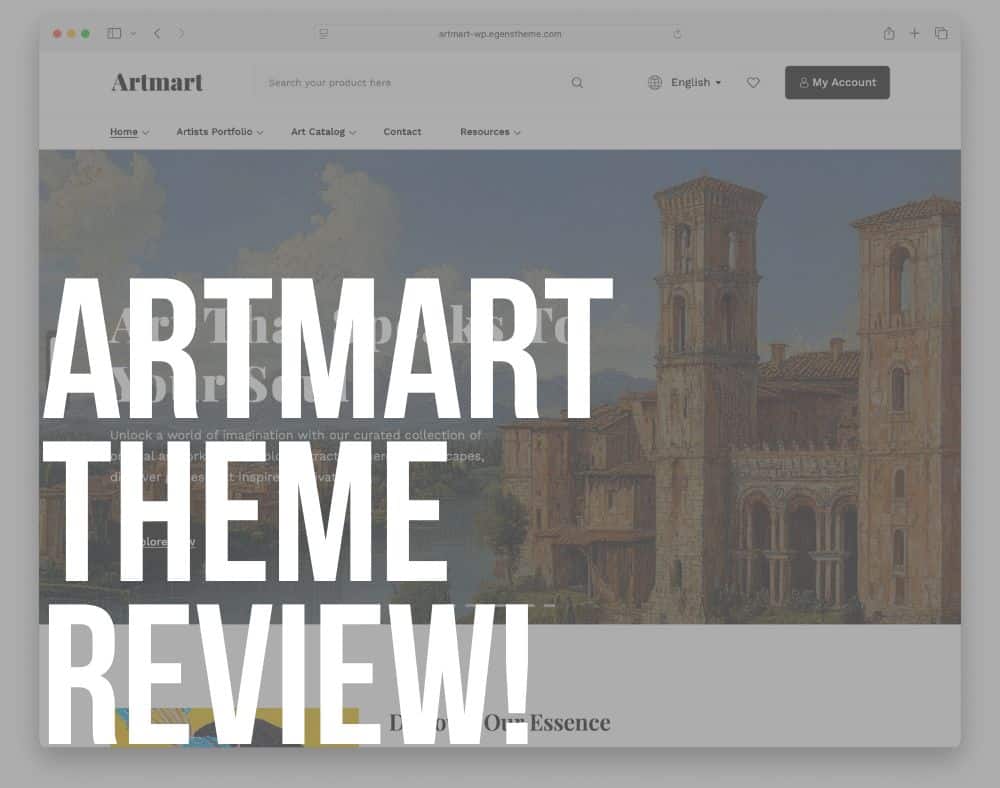1000x788 pixels.
Task: Go forward with the browser forward arrow
Action: [181, 33]
